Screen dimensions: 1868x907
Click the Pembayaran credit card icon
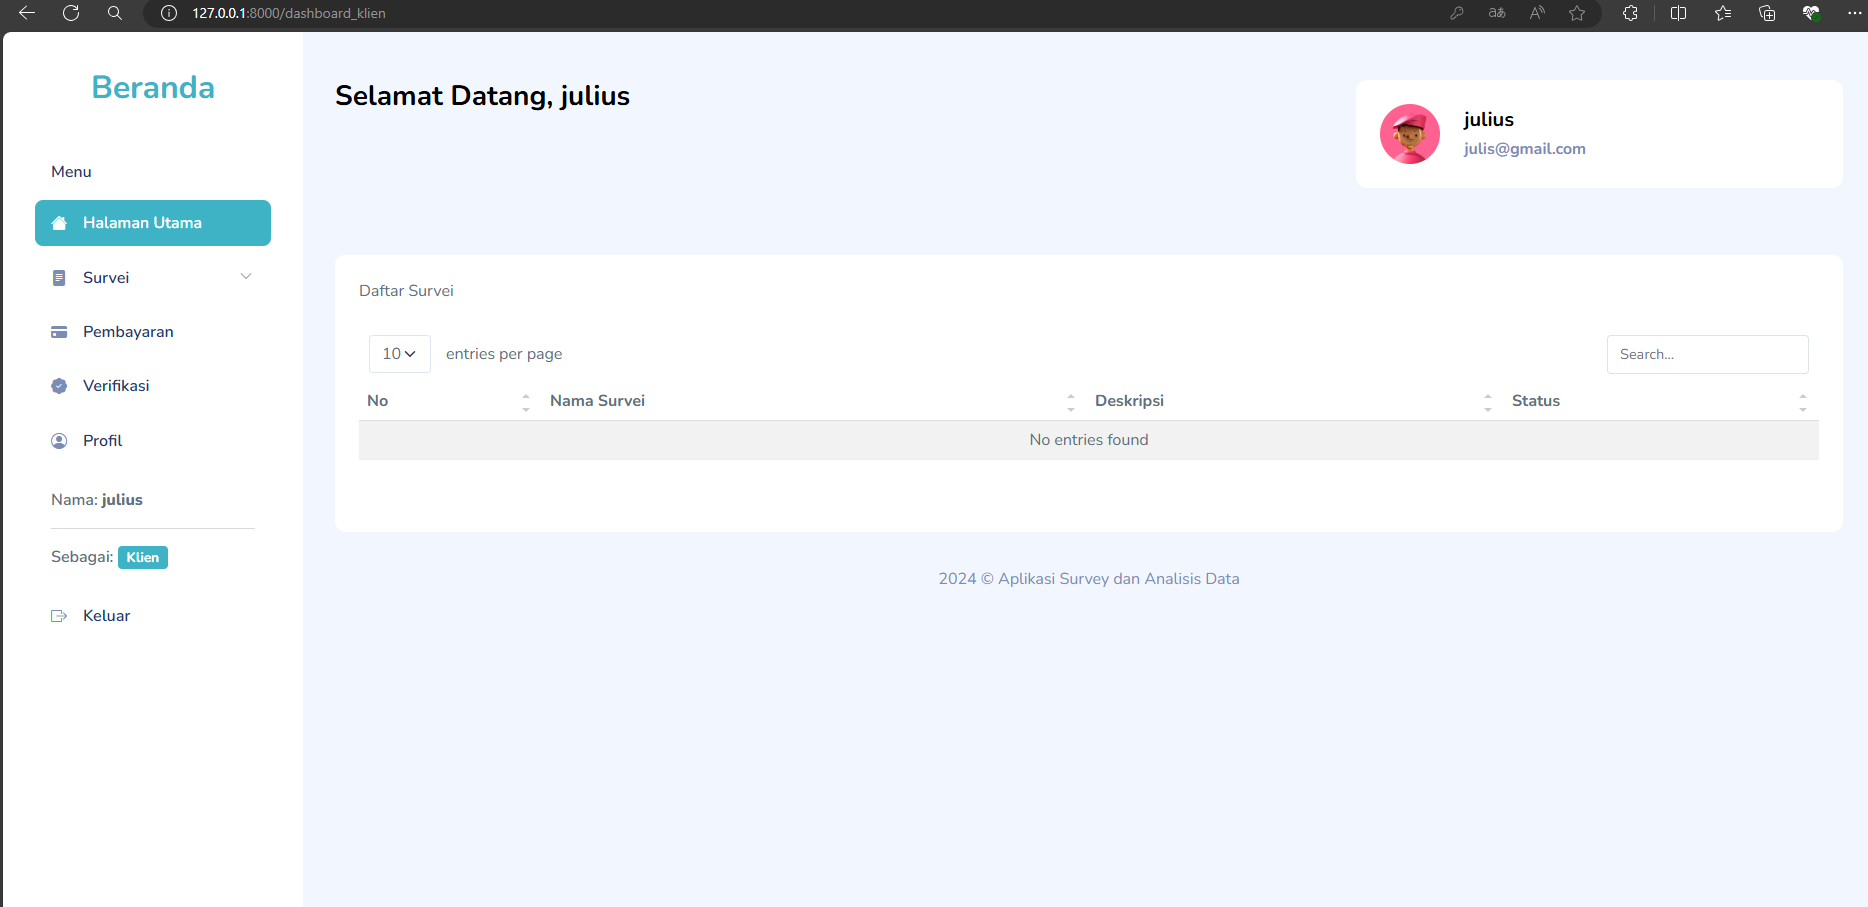pos(59,332)
